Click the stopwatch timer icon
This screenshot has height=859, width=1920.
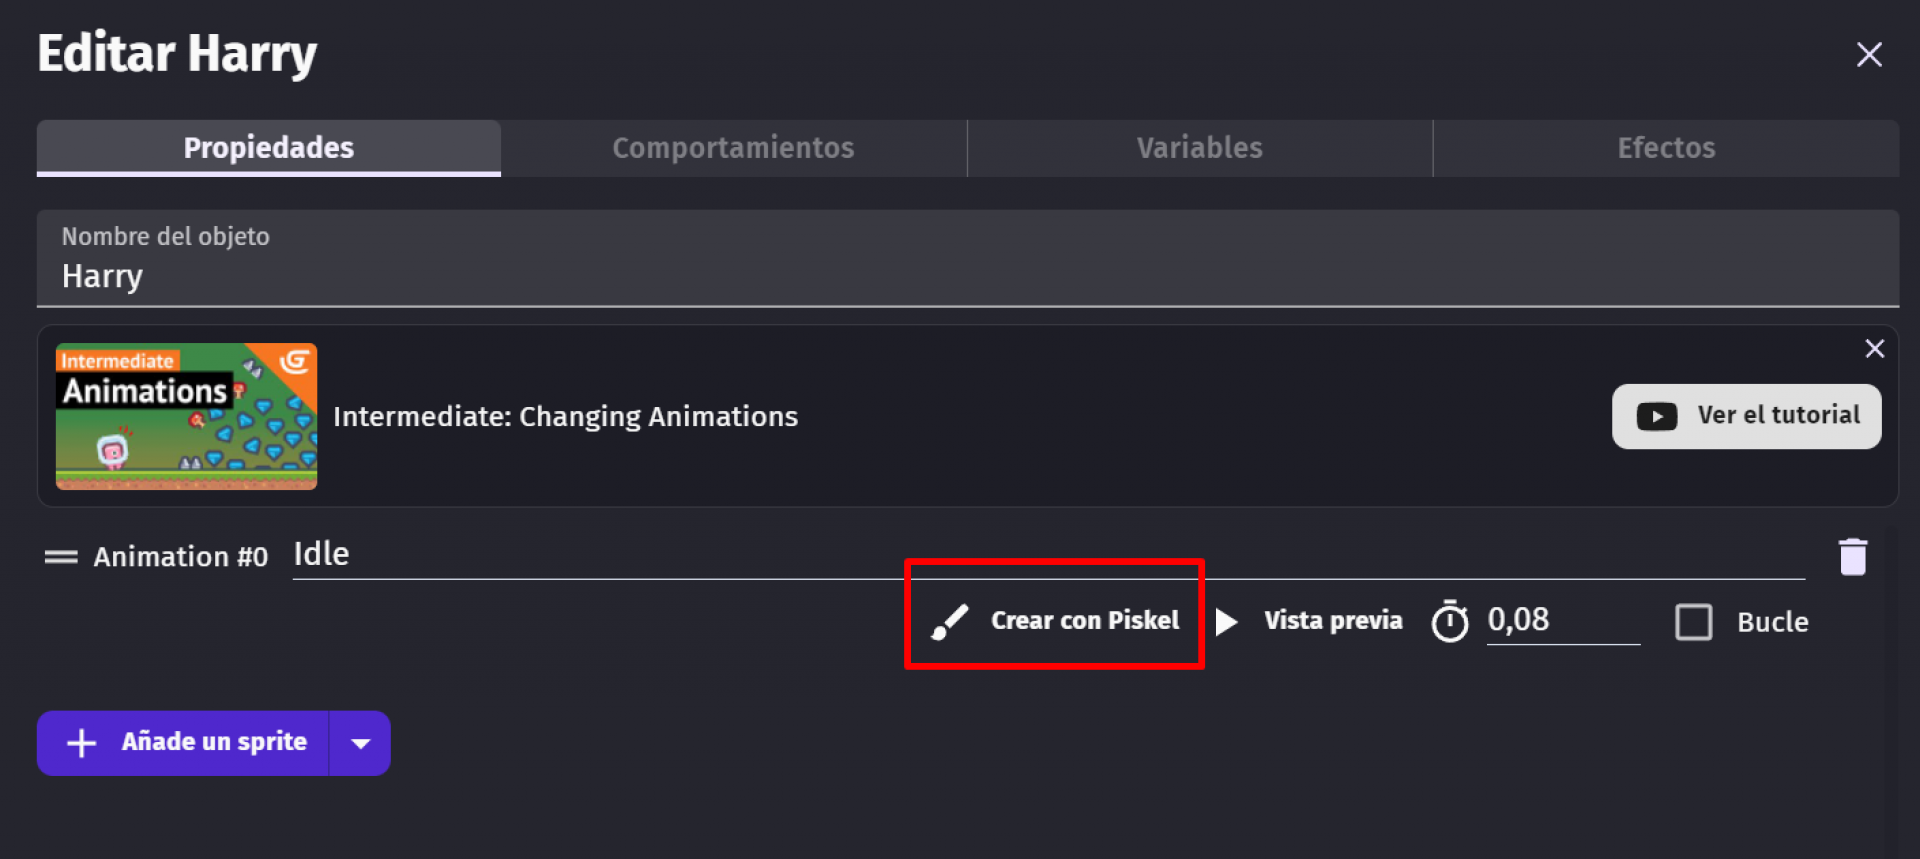tap(1449, 621)
